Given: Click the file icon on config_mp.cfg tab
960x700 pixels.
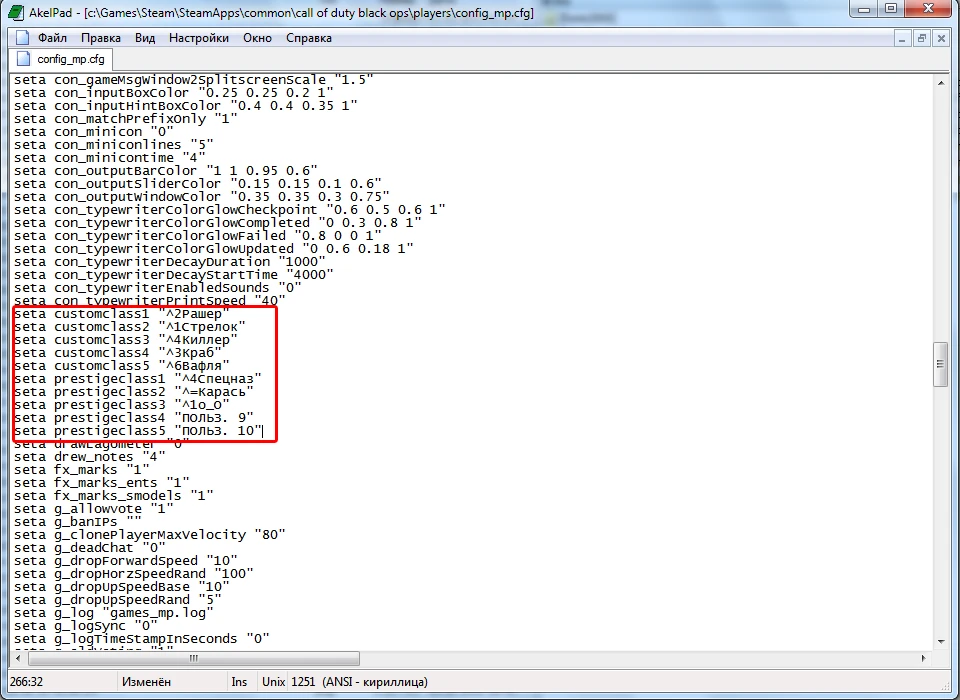Looking at the screenshot, I should click(x=24, y=59).
